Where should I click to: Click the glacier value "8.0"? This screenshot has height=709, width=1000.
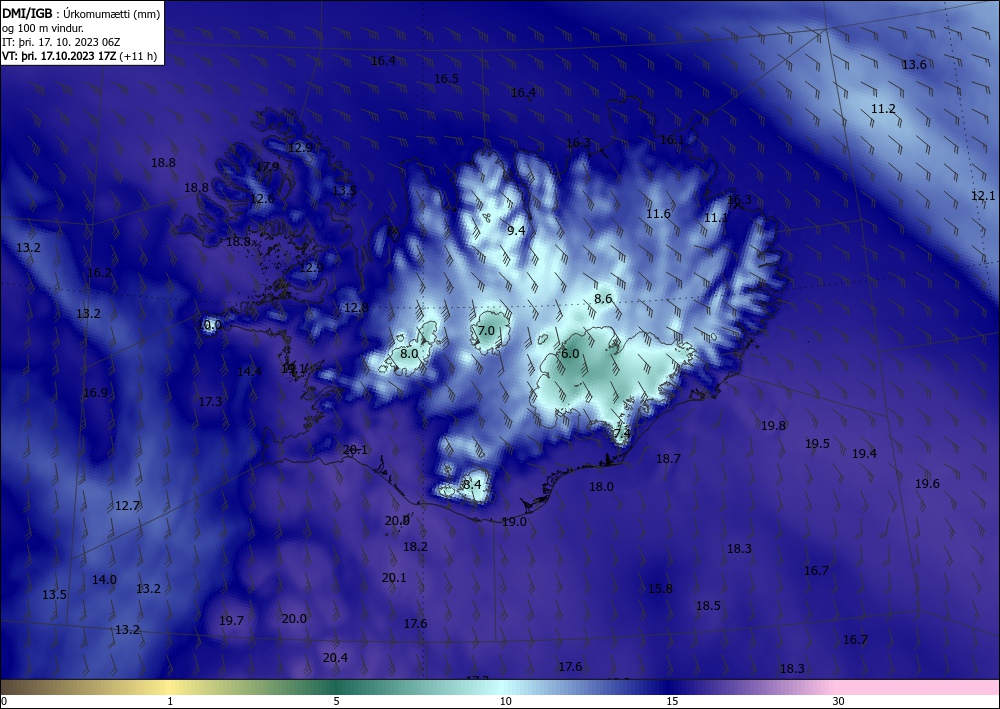coord(409,353)
